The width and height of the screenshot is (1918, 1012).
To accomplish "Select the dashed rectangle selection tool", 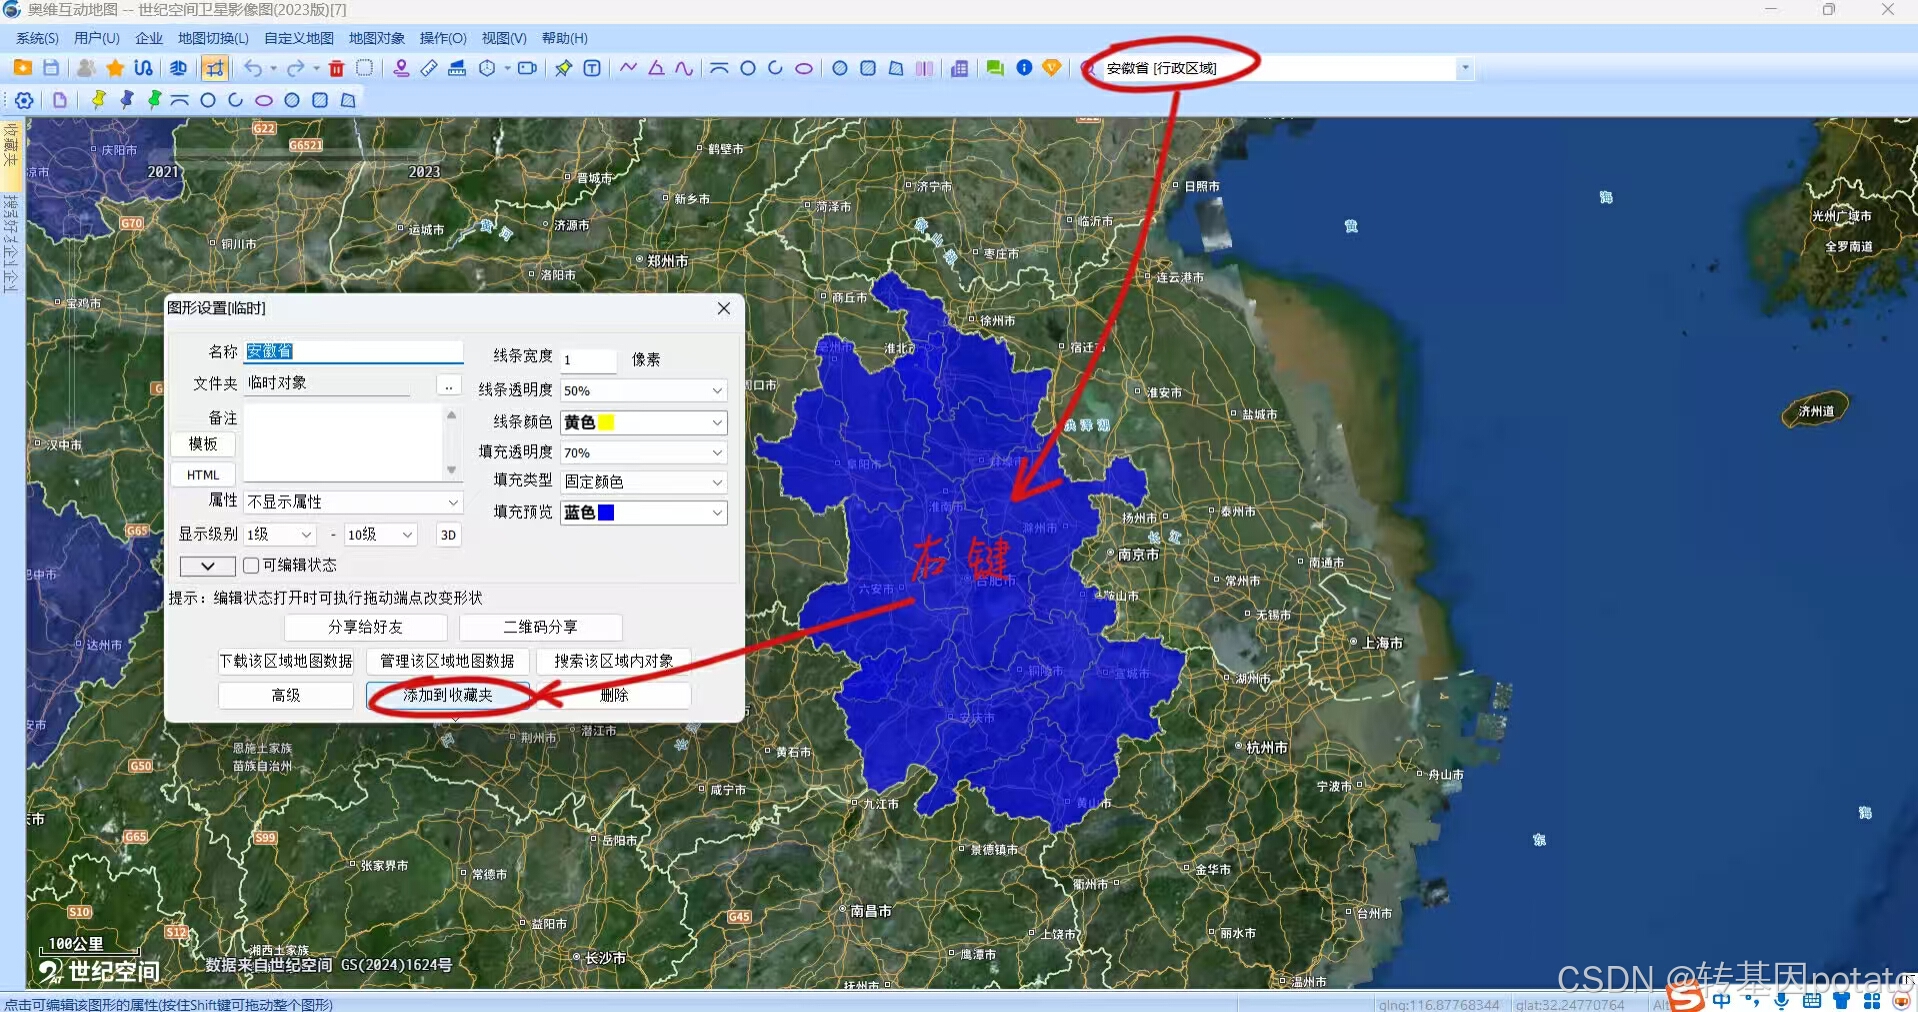I will [365, 68].
